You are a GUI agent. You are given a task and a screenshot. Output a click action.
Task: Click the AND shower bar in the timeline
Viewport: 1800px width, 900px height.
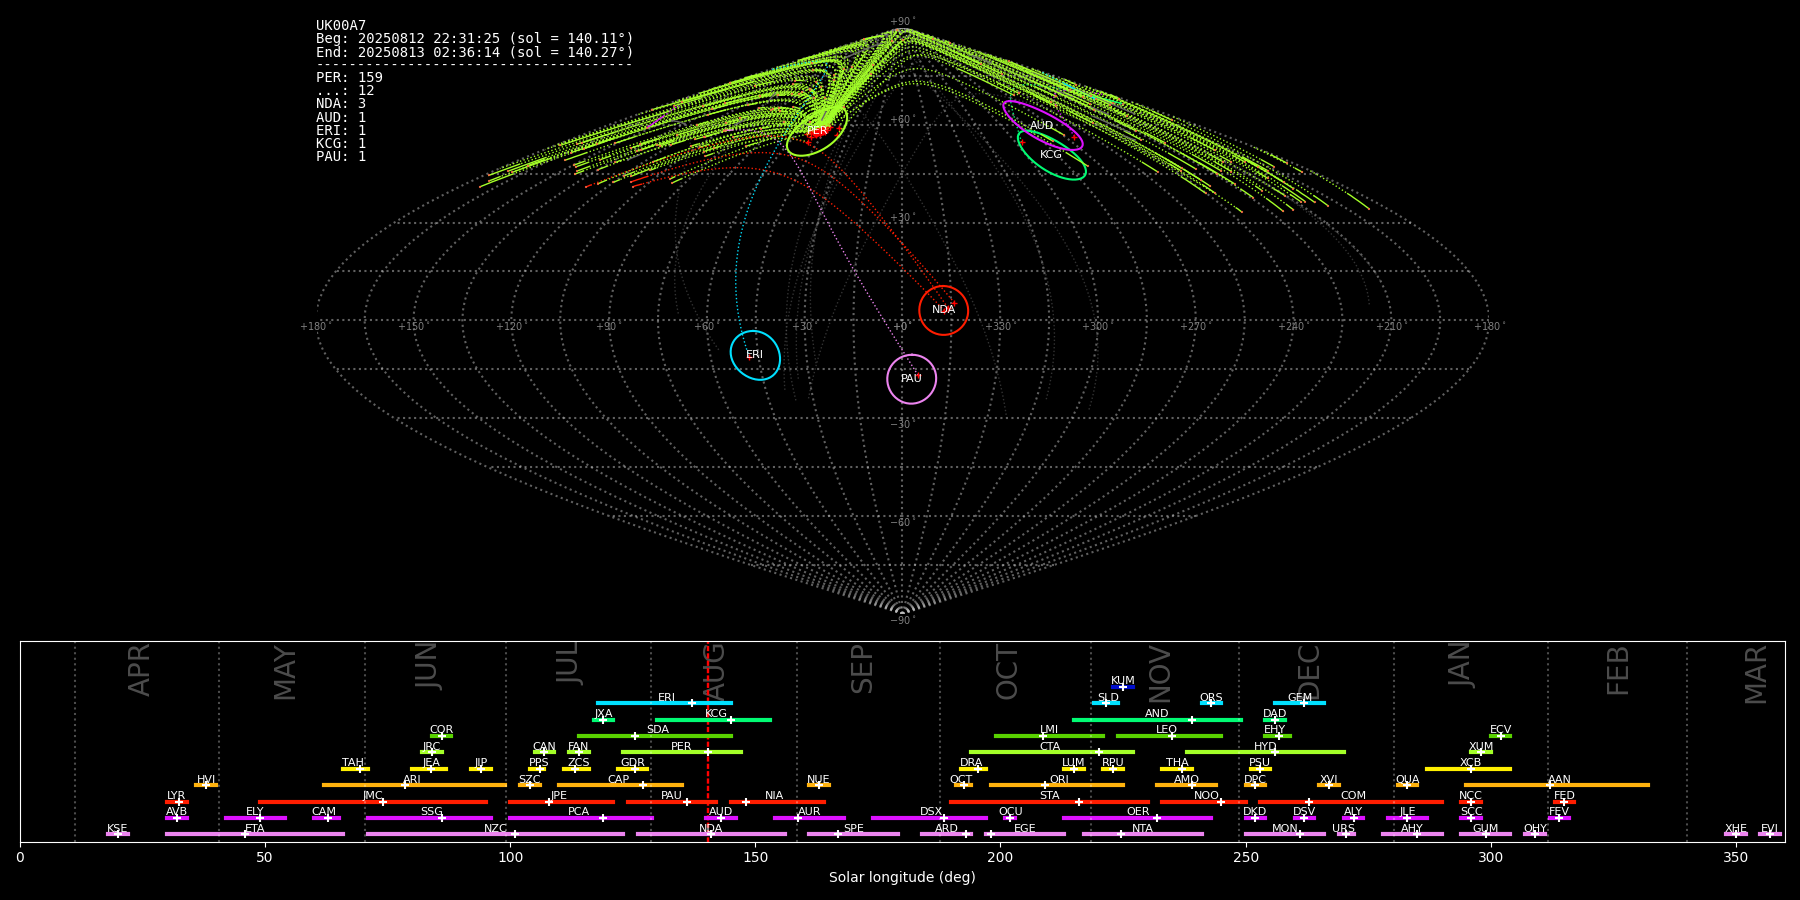[1157, 720]
